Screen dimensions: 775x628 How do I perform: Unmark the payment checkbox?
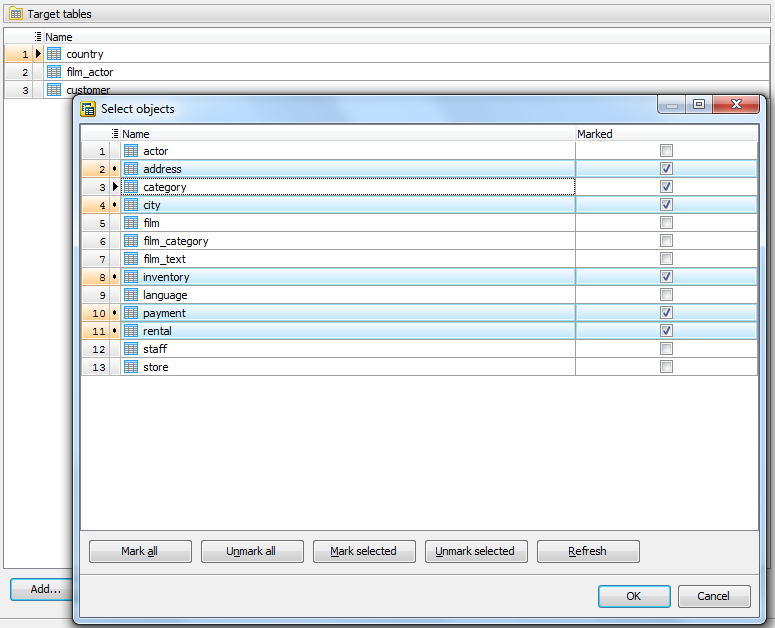tap(666, 313)
